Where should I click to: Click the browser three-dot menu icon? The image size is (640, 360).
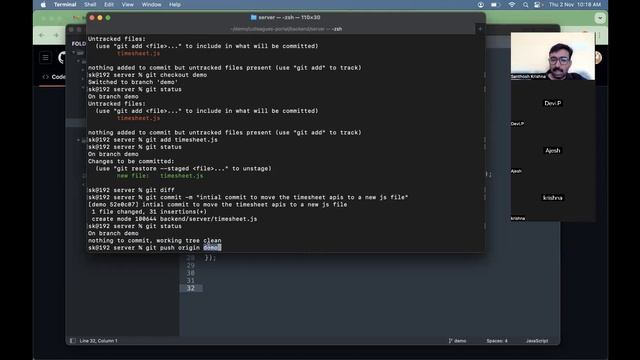[600, 36]
